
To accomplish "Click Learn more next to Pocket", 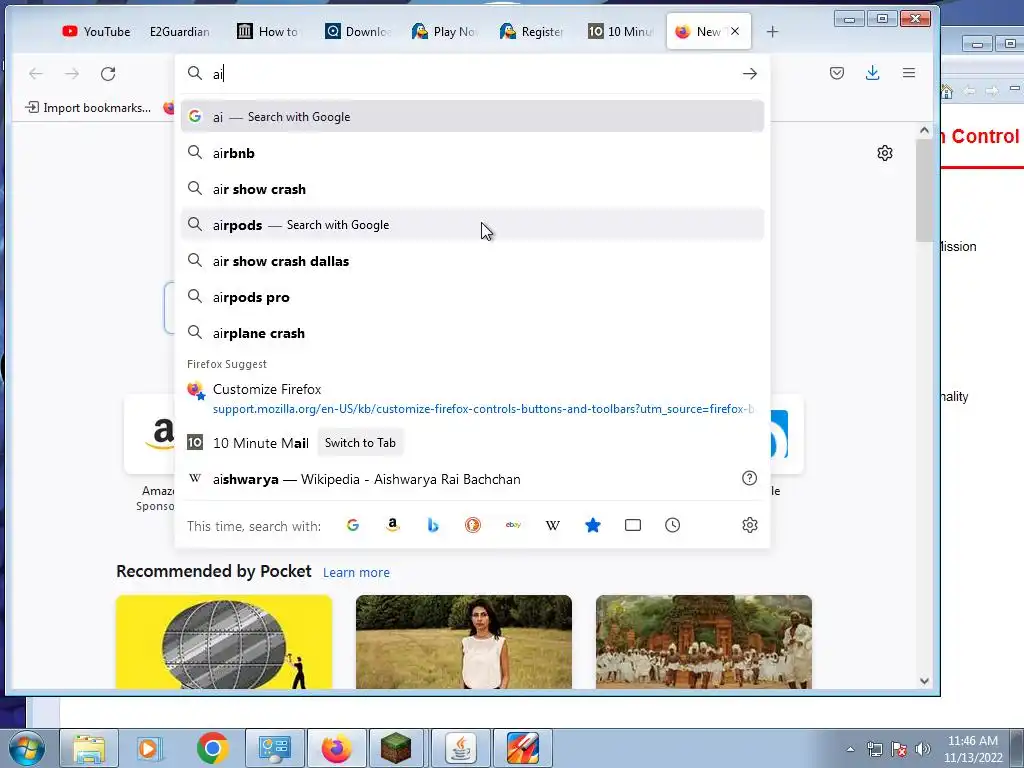I will point(356,572).
